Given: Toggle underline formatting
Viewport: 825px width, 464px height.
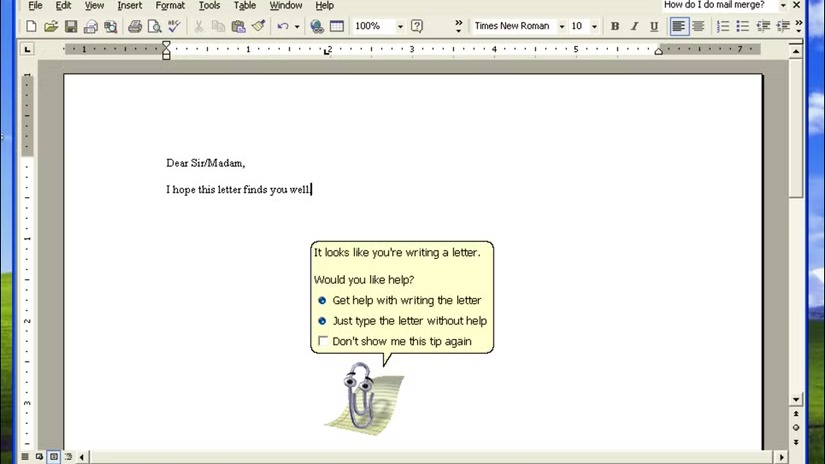Looking at the screenshot, I should click(654, 26).
